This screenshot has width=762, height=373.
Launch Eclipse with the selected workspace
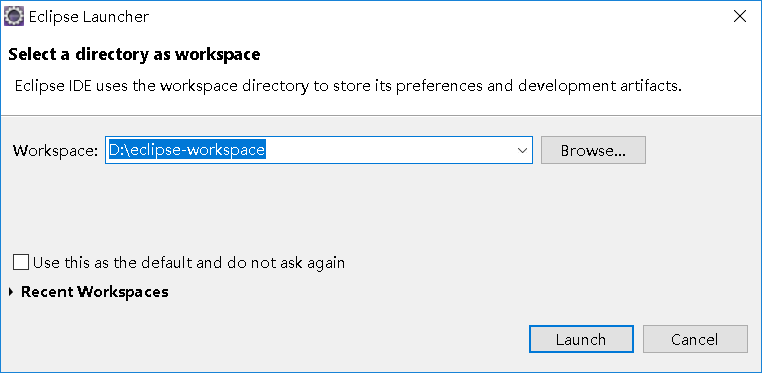pos(581,339)
